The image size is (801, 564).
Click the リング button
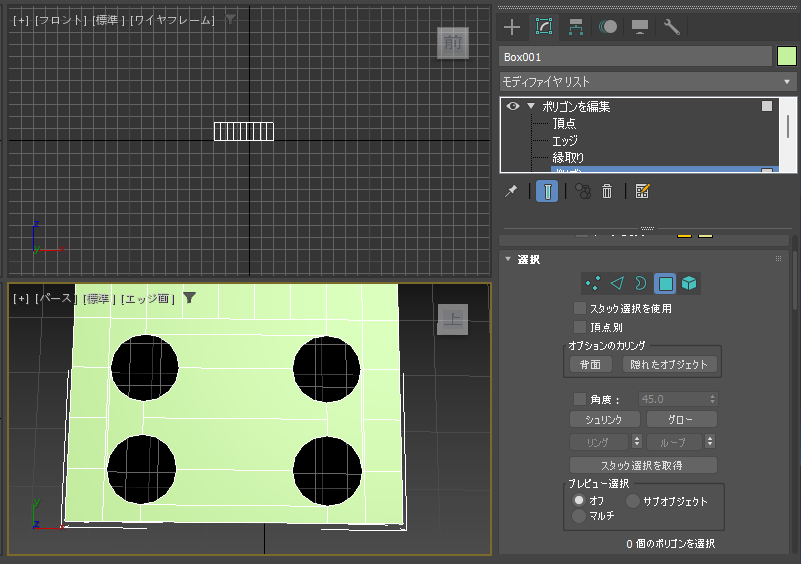tap(599, 442)
